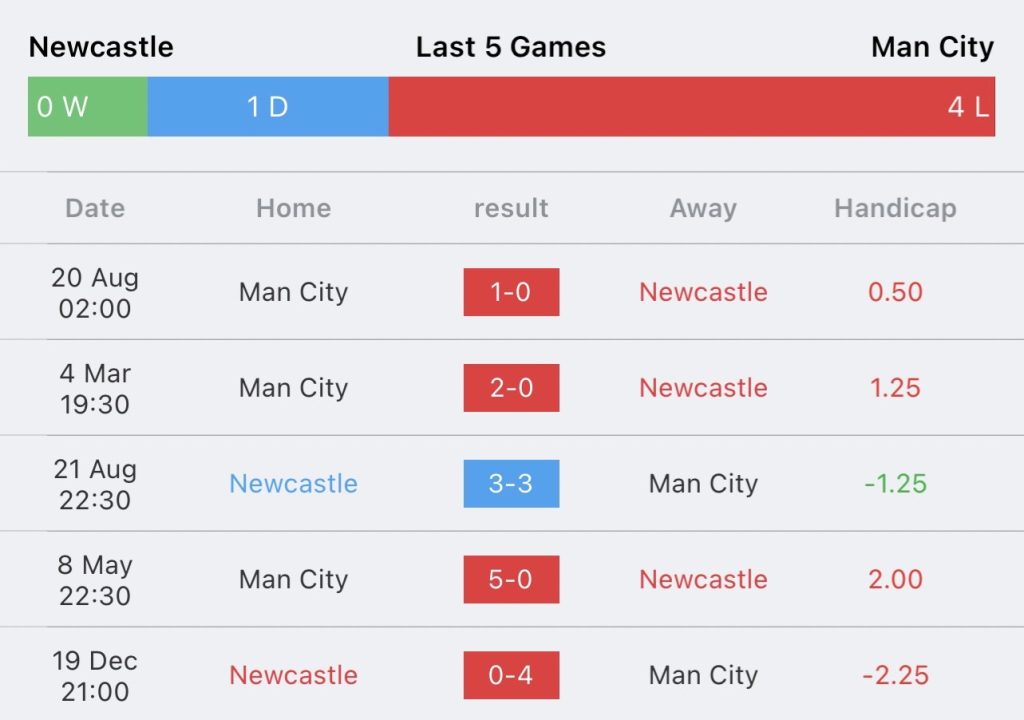
Task: Click the Handicap column header
Action: pyautogui.click(x=895, y=208)
